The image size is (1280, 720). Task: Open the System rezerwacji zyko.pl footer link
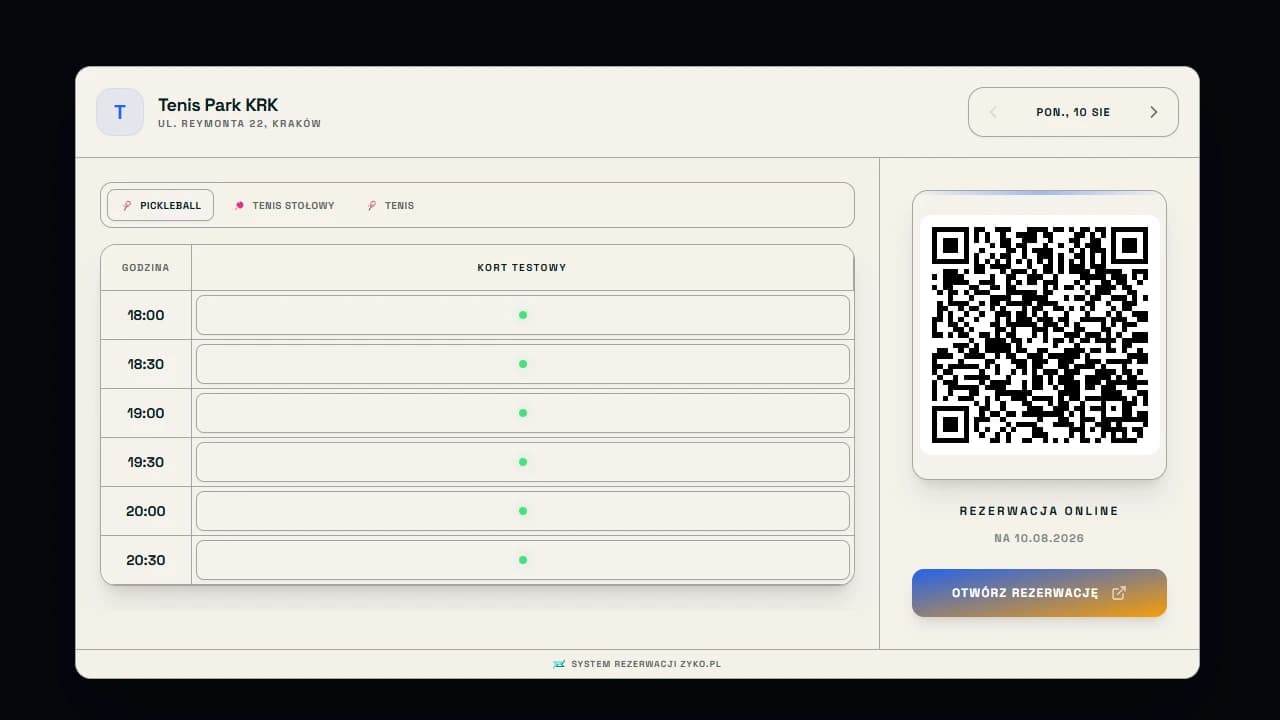coord(637,664)
